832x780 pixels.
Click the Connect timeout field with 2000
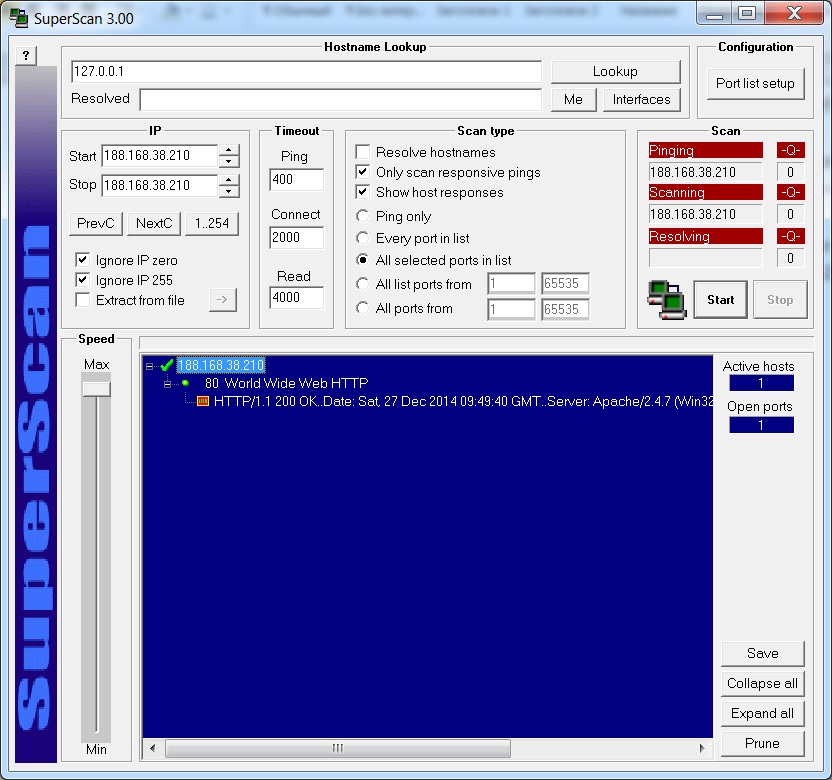click(x=296, y=238)
